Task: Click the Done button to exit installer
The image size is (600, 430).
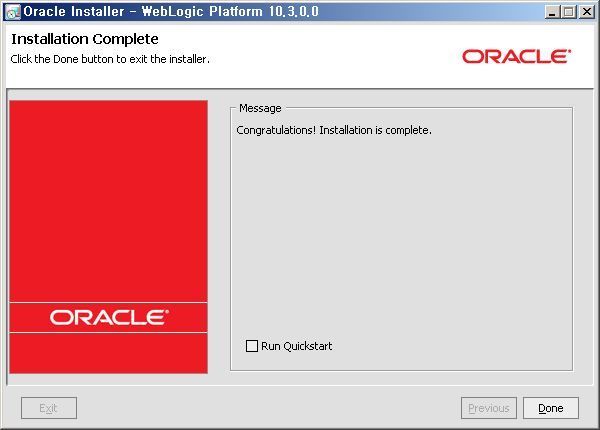Action: [x=551, y=408]
